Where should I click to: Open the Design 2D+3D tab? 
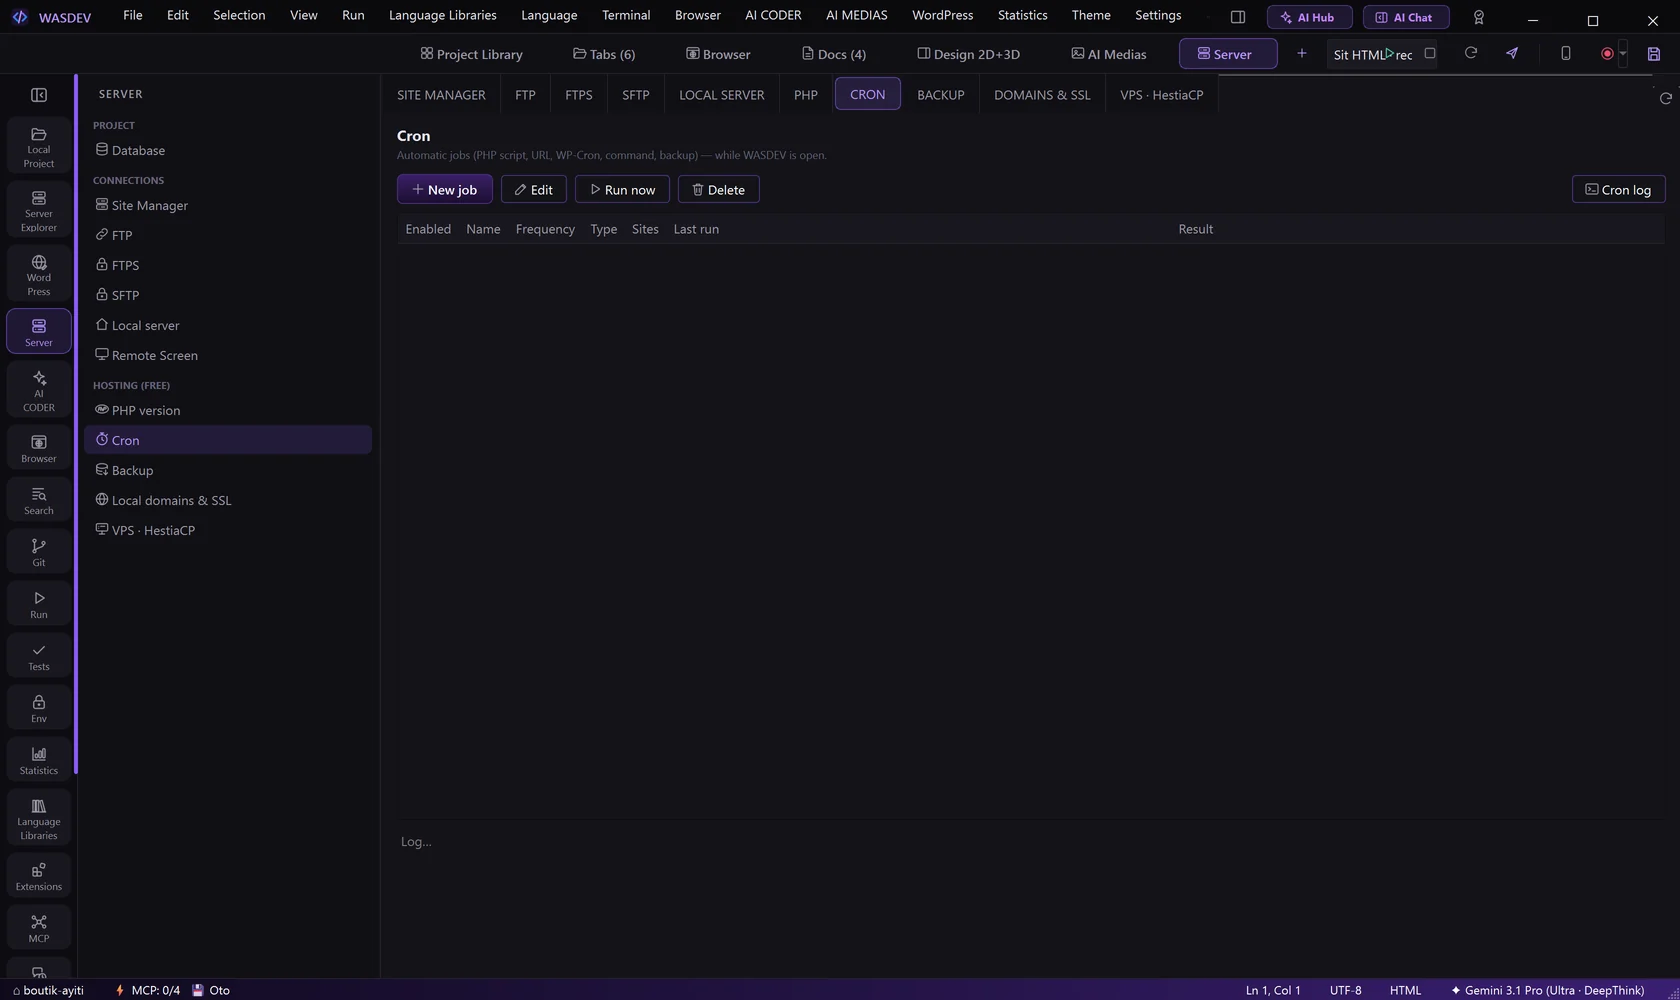[x=969, y=54]
